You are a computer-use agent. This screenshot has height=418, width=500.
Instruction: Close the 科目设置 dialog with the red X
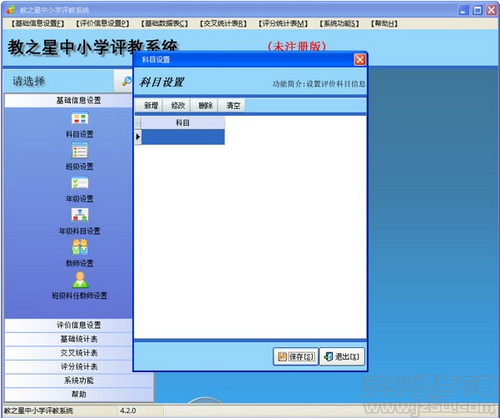click(360, 60)
